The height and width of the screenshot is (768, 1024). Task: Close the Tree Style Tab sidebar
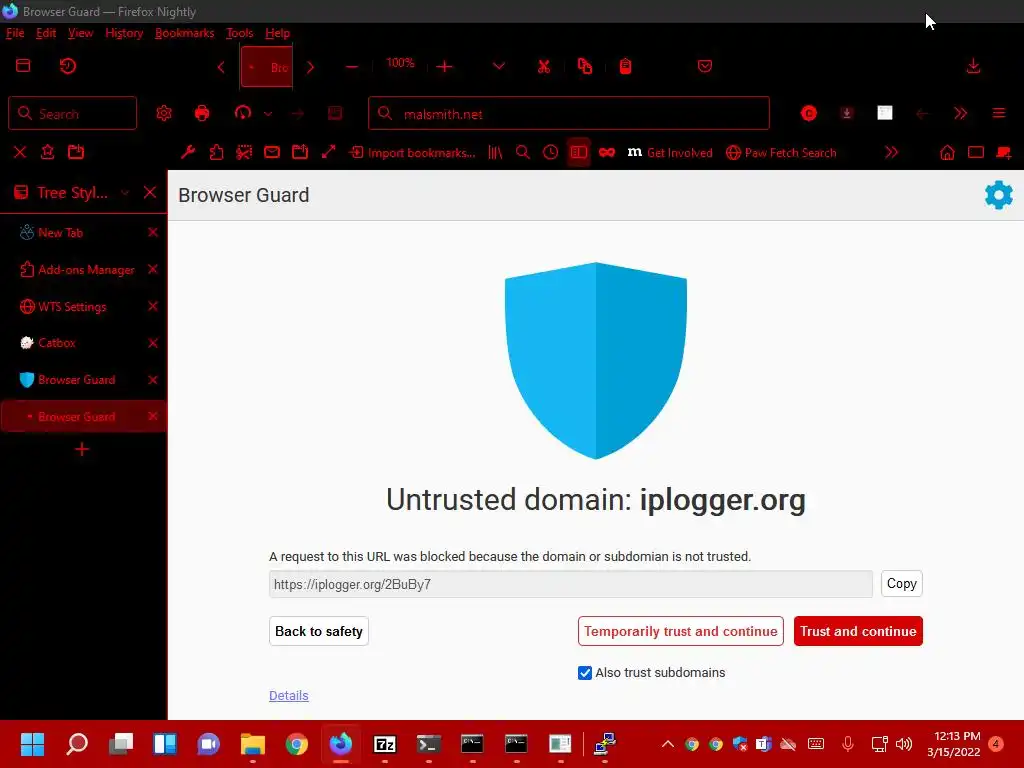click(150, 193)
